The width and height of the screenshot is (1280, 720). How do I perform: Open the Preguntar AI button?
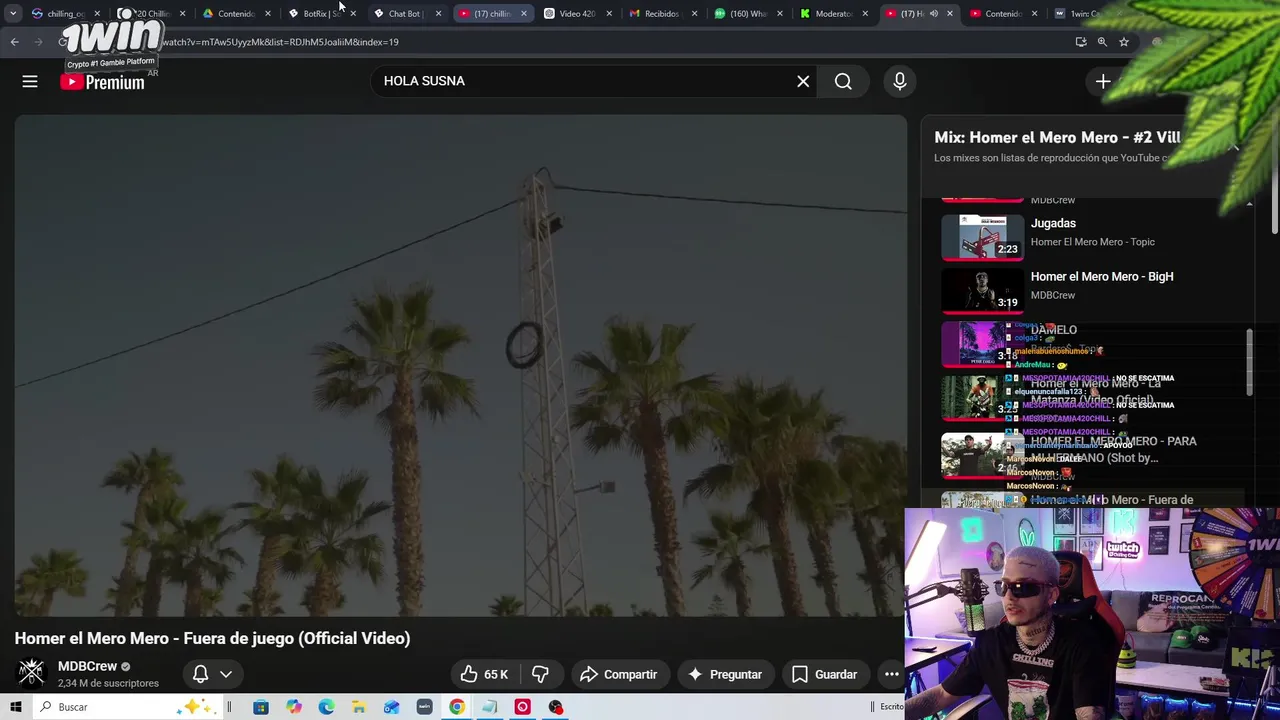(726, 674)
